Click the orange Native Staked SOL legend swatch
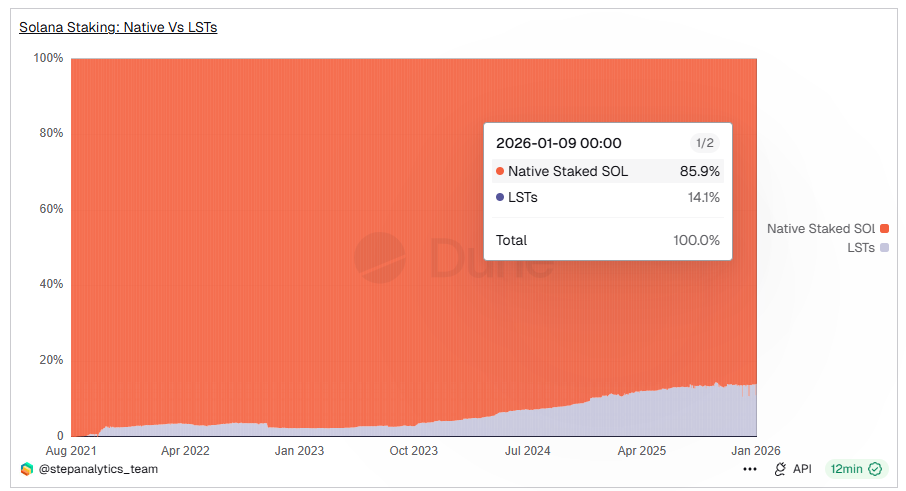The image size is (906, 491). tap(884, 229)
